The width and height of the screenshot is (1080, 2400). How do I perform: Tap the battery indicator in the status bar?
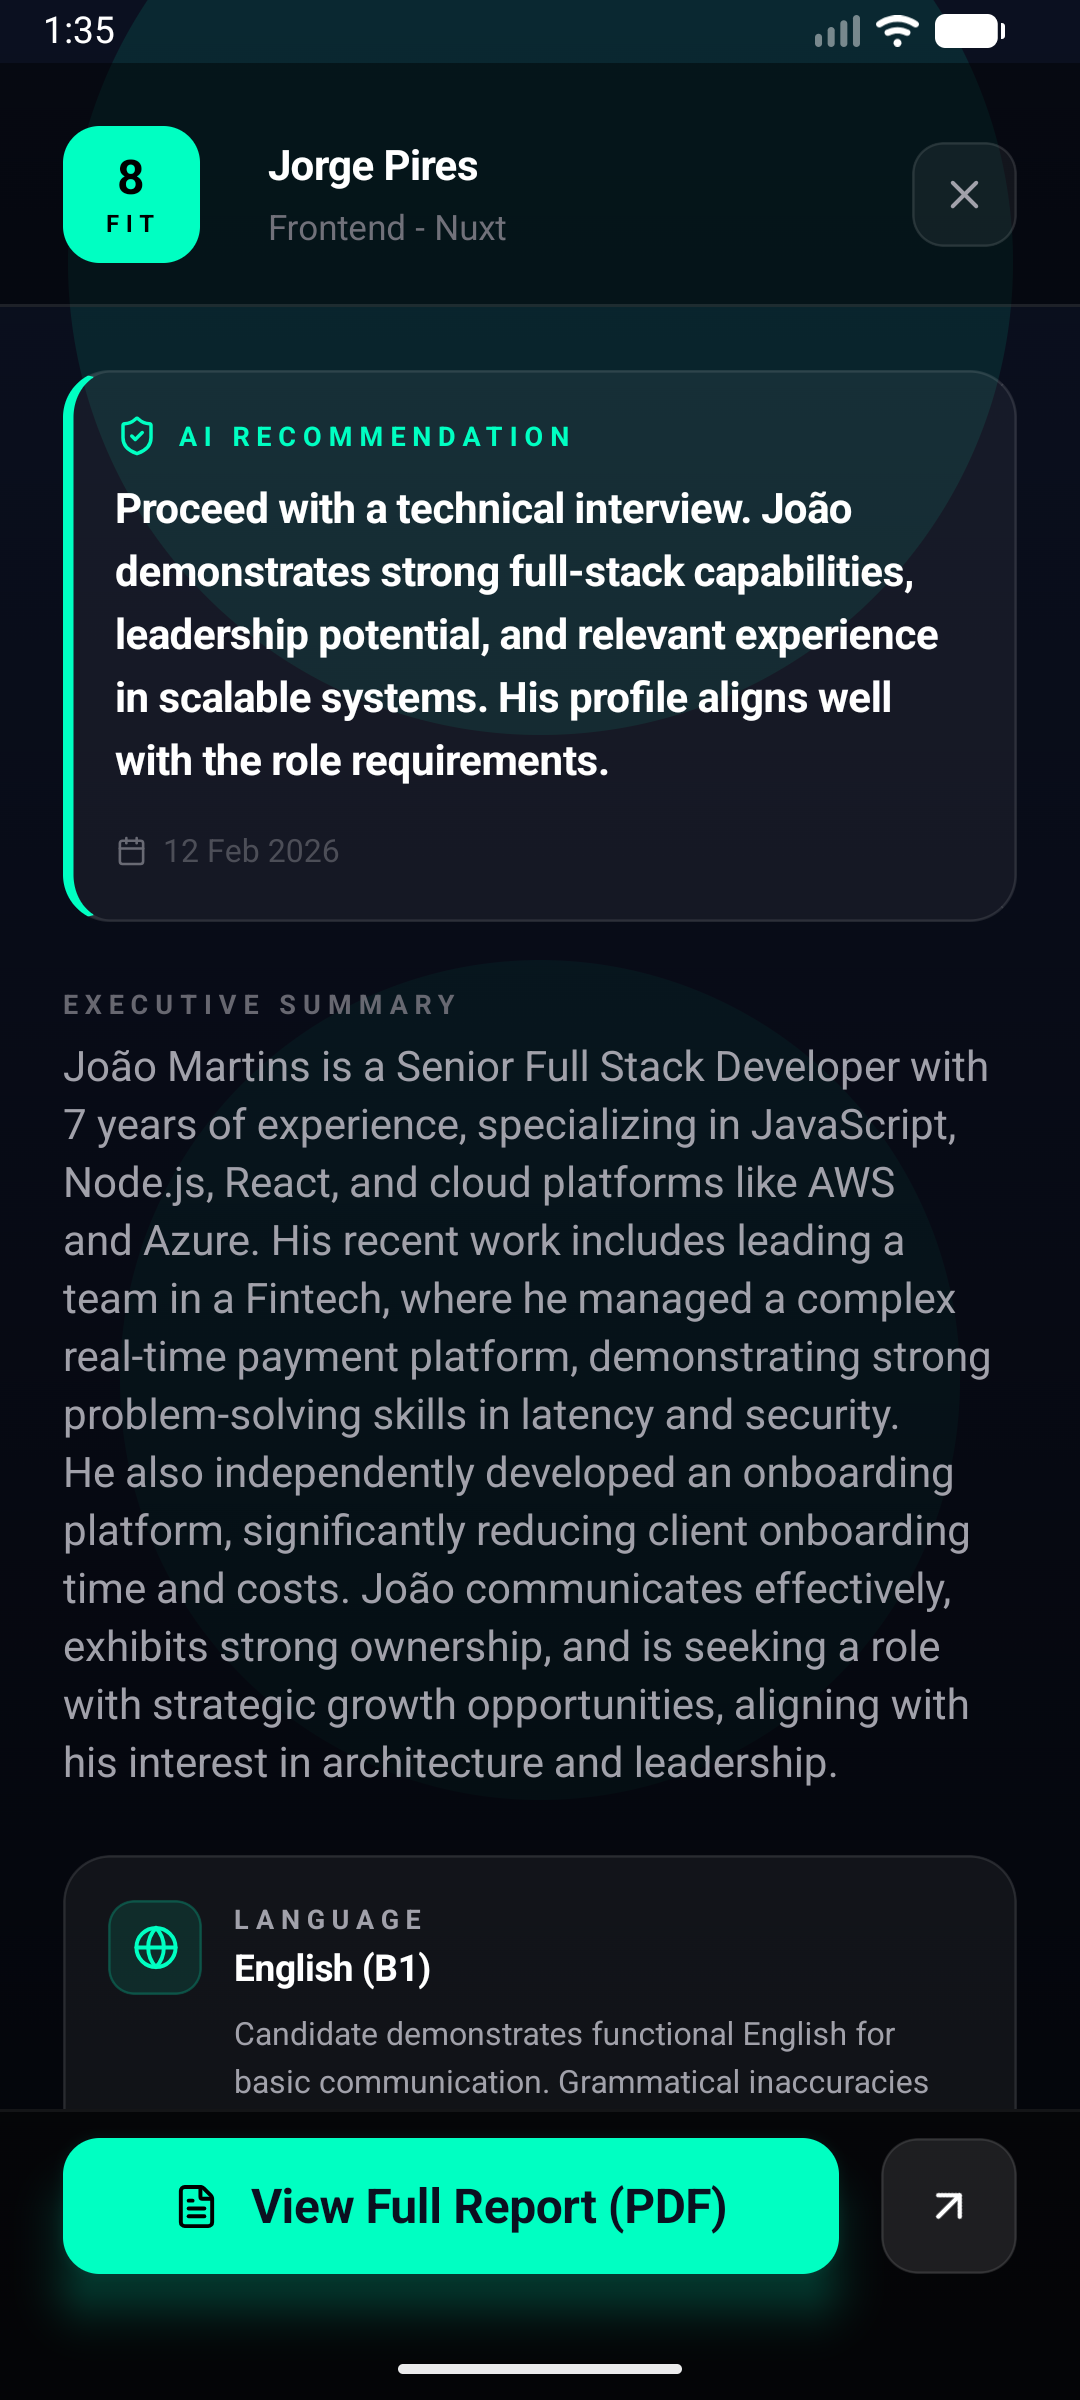point(969,31)
